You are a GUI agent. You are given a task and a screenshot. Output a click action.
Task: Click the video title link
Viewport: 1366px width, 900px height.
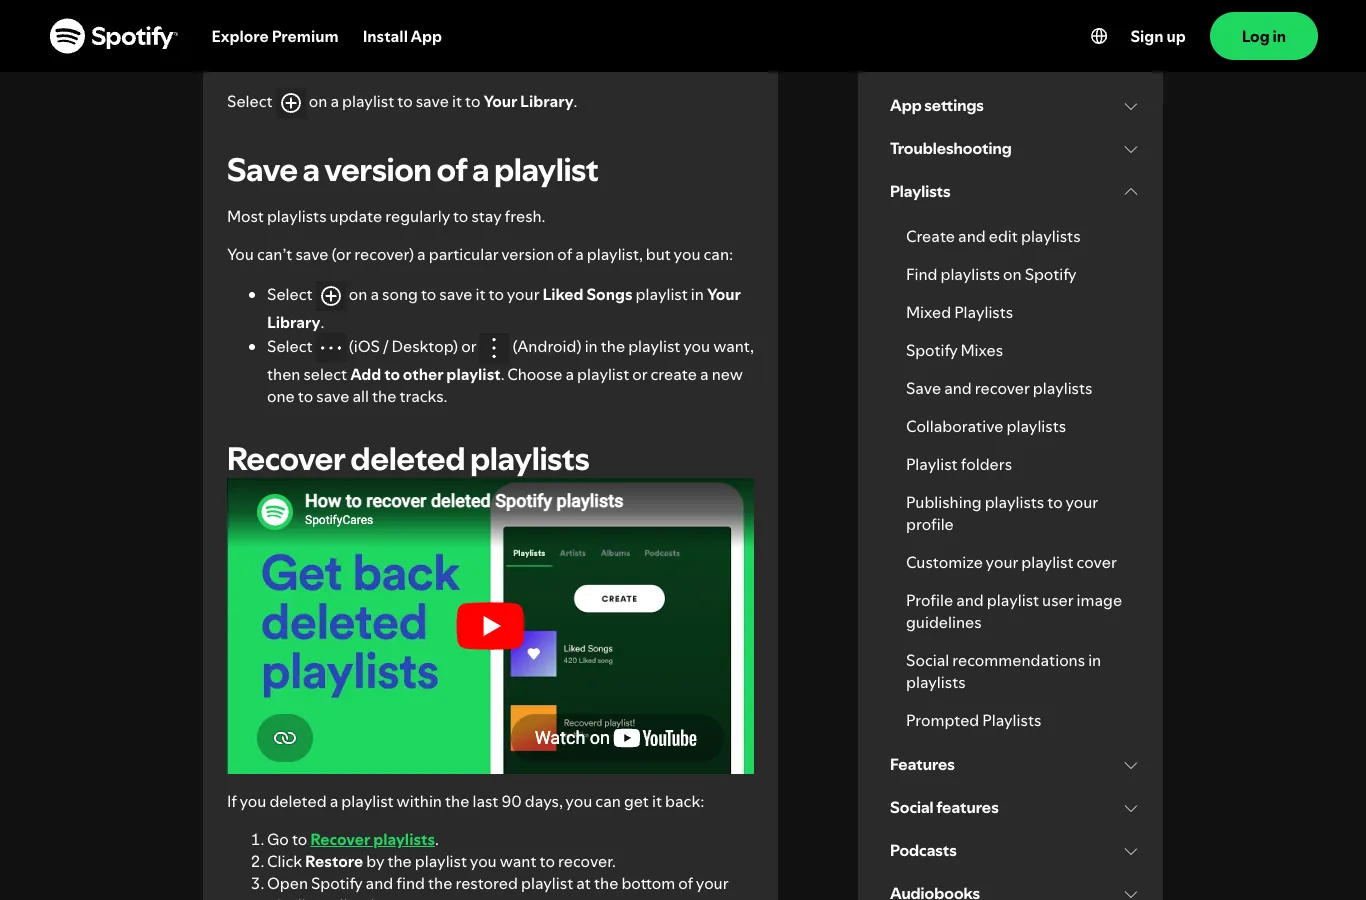tap(464, 501)
